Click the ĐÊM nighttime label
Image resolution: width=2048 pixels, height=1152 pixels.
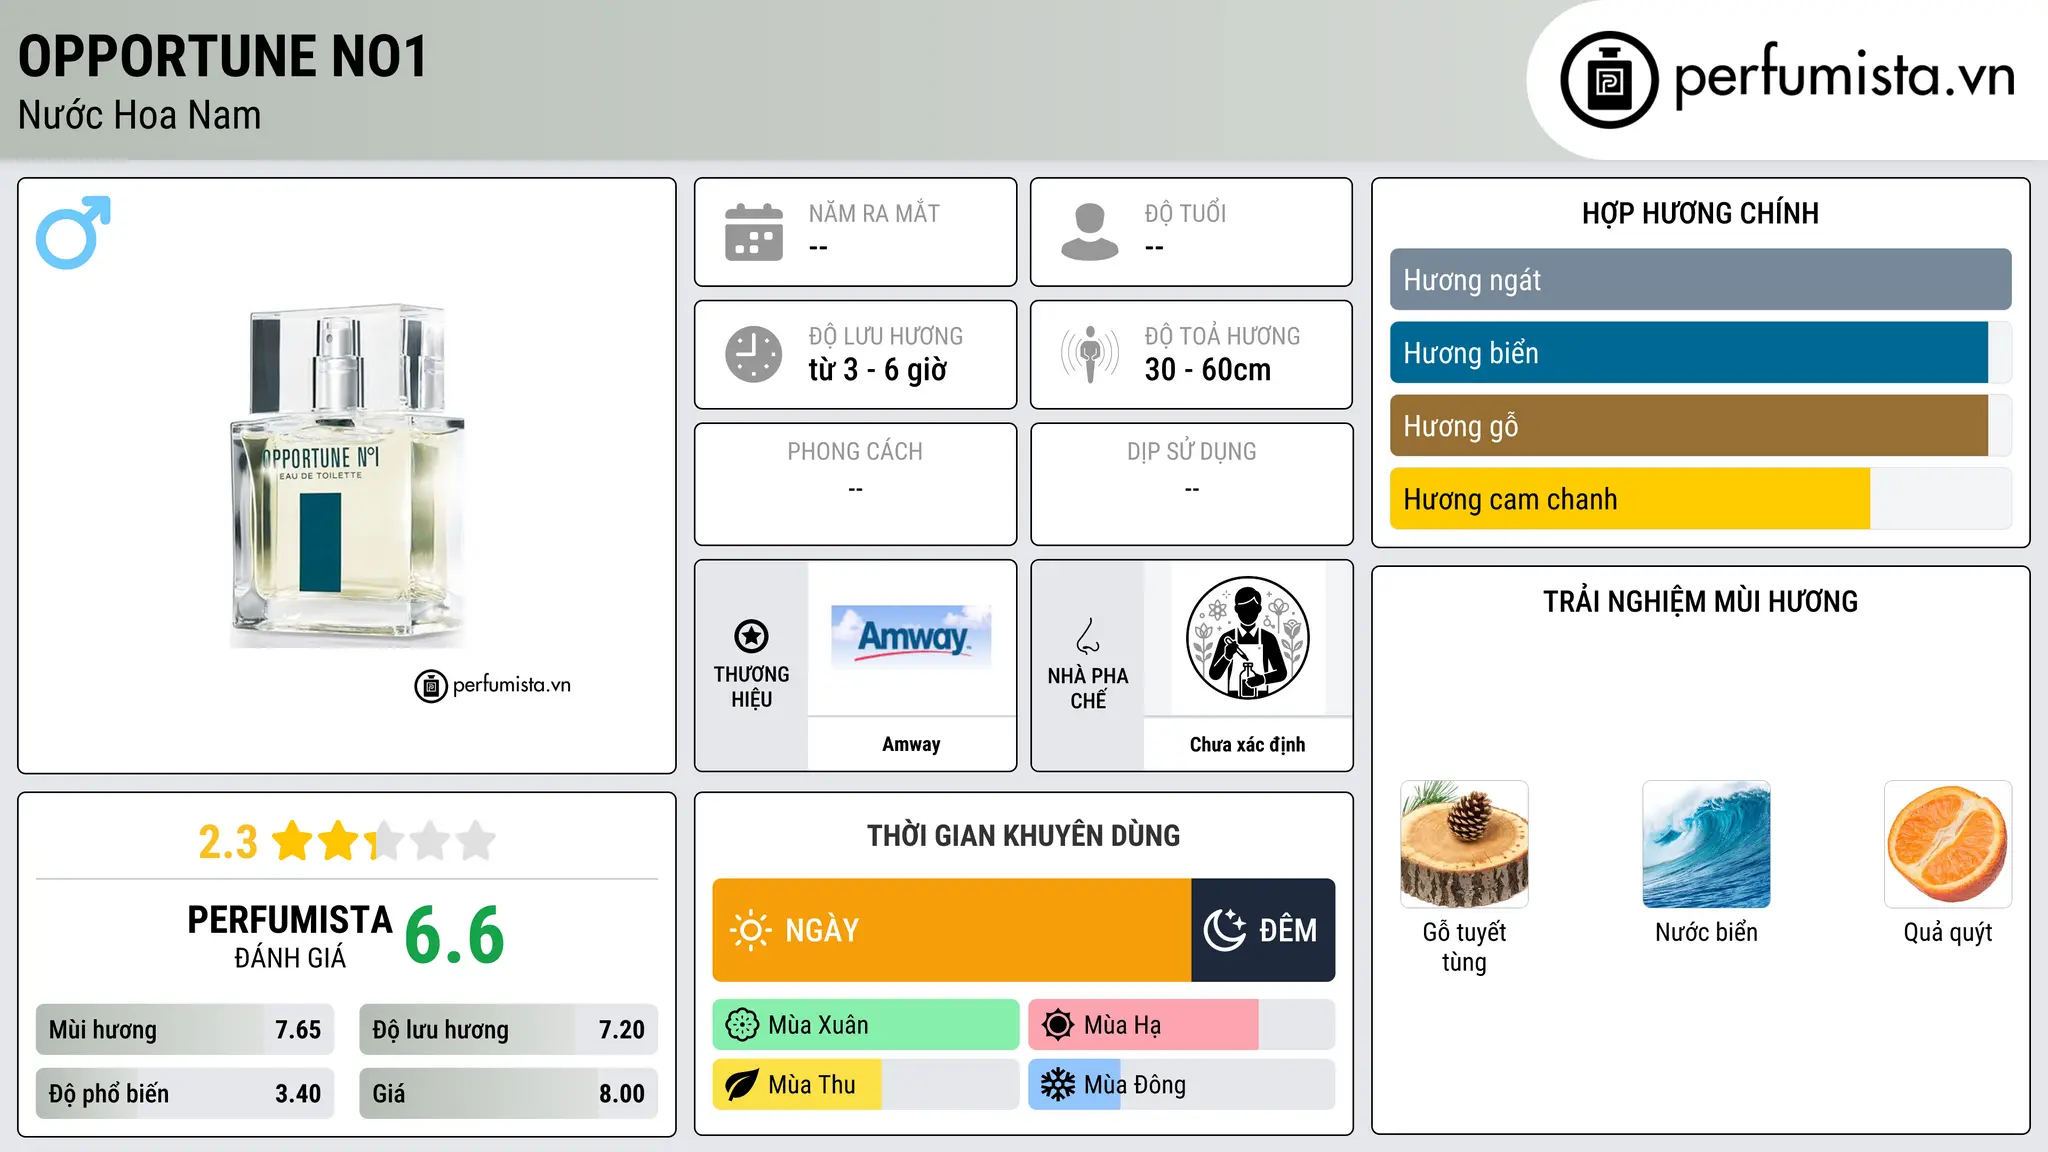point(1288,930)
